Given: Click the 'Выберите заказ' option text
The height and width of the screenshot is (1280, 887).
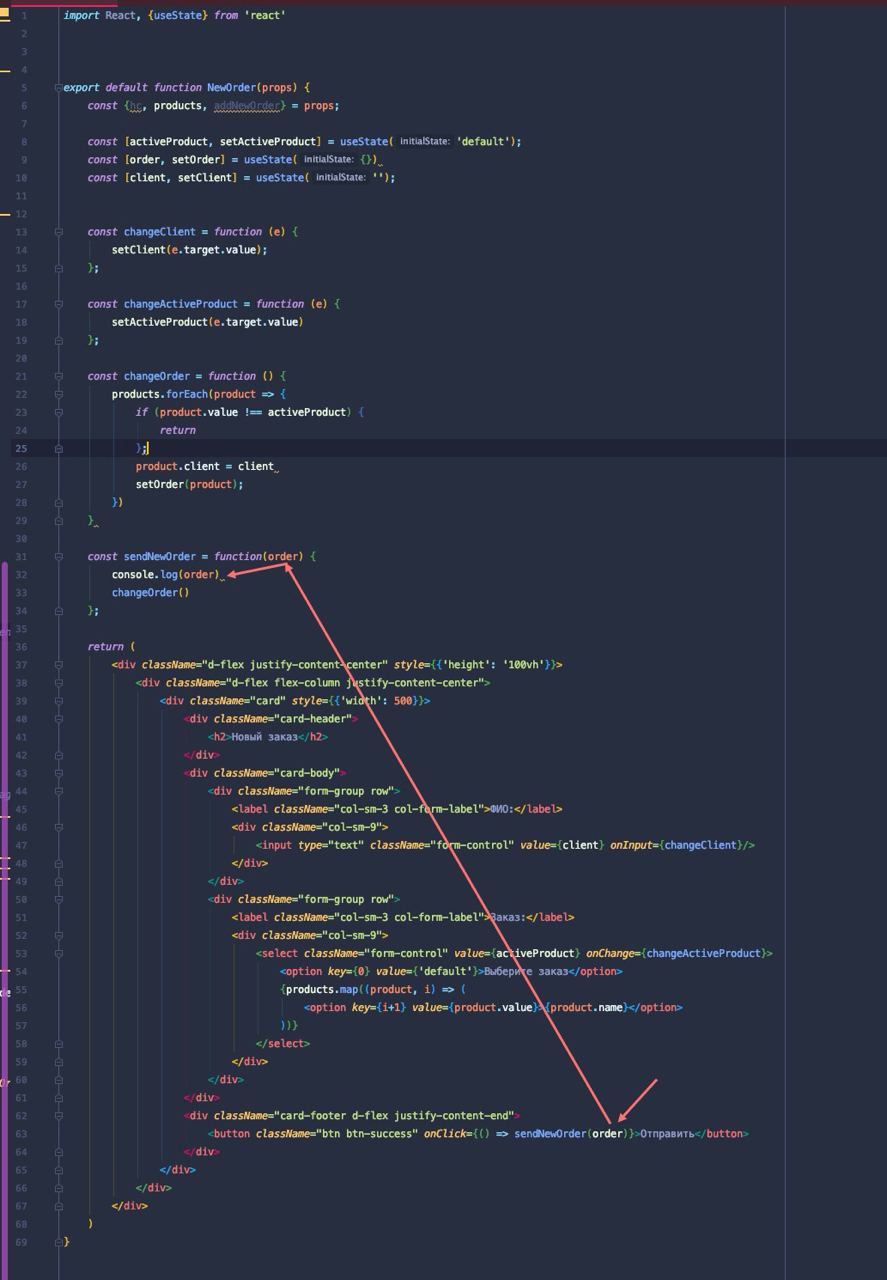Looking at the screenshot, I should point(526,971).
